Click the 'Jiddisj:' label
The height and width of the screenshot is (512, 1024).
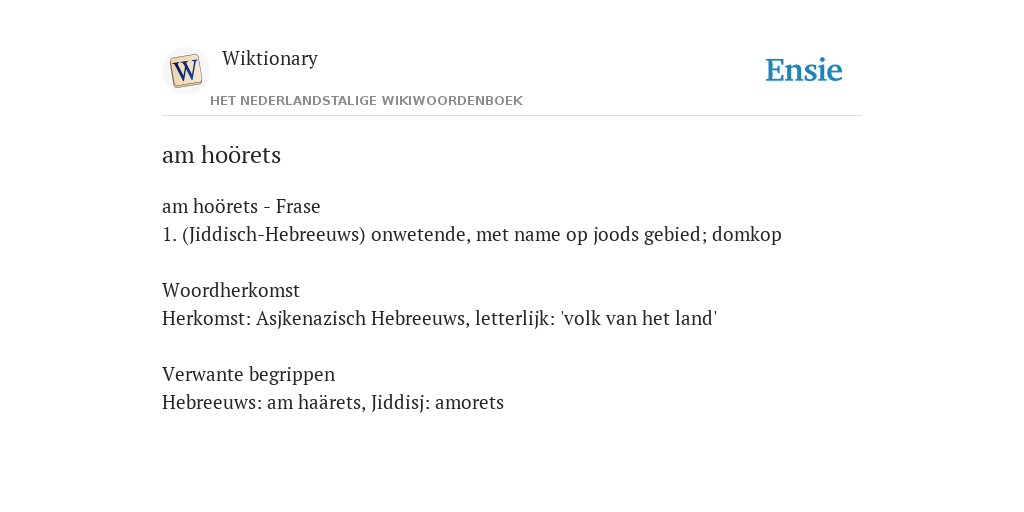tap(400, 402)
